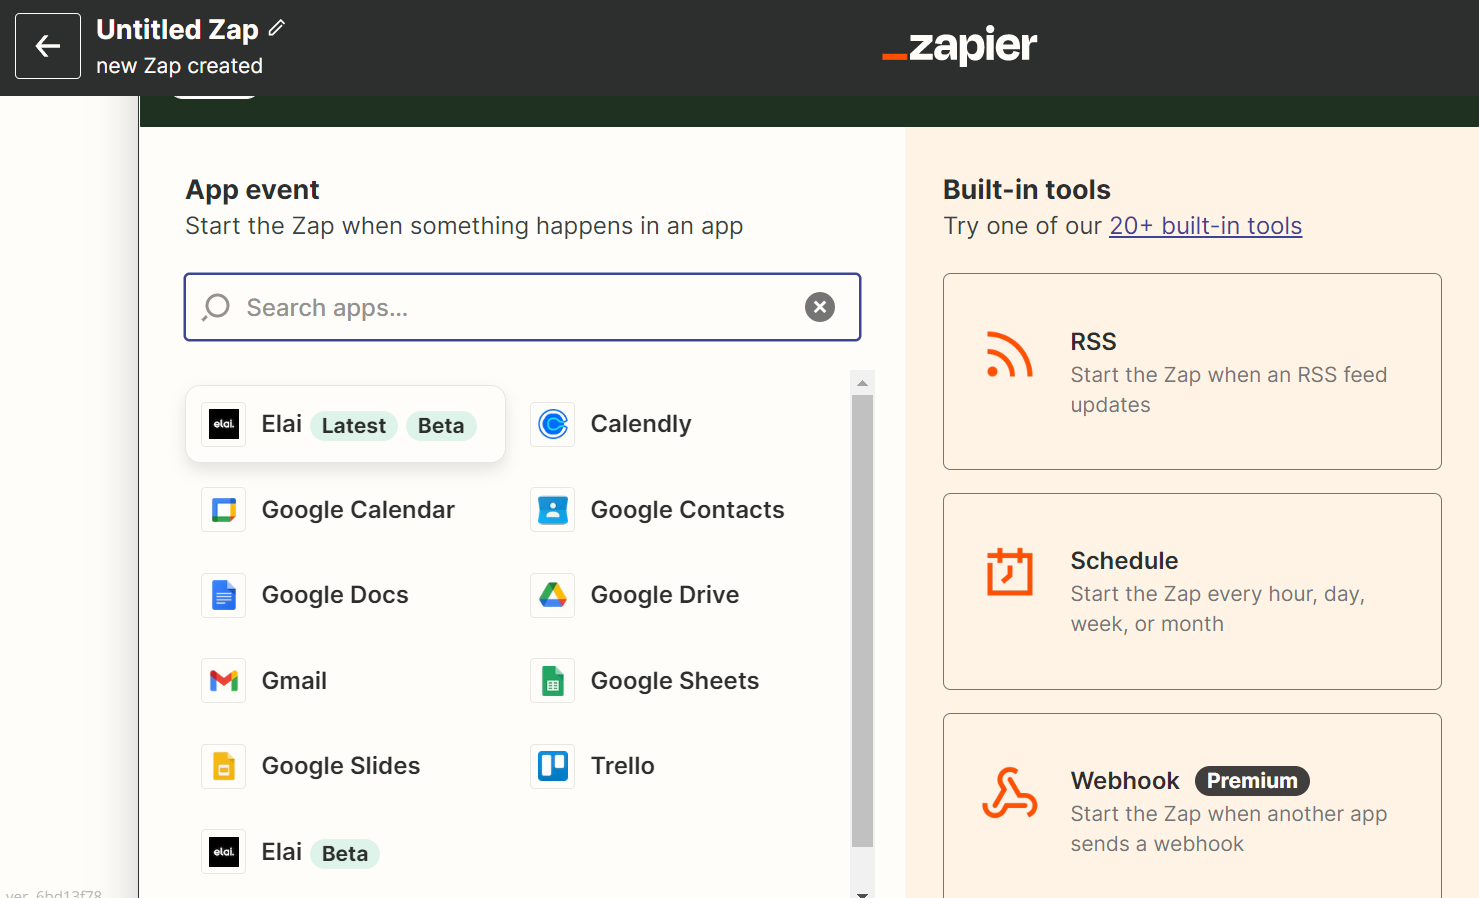Image resolution: width=1479 pixels, height=898 pixels.
Task: Click the app list scrollbar thumb
Action: 862,621
